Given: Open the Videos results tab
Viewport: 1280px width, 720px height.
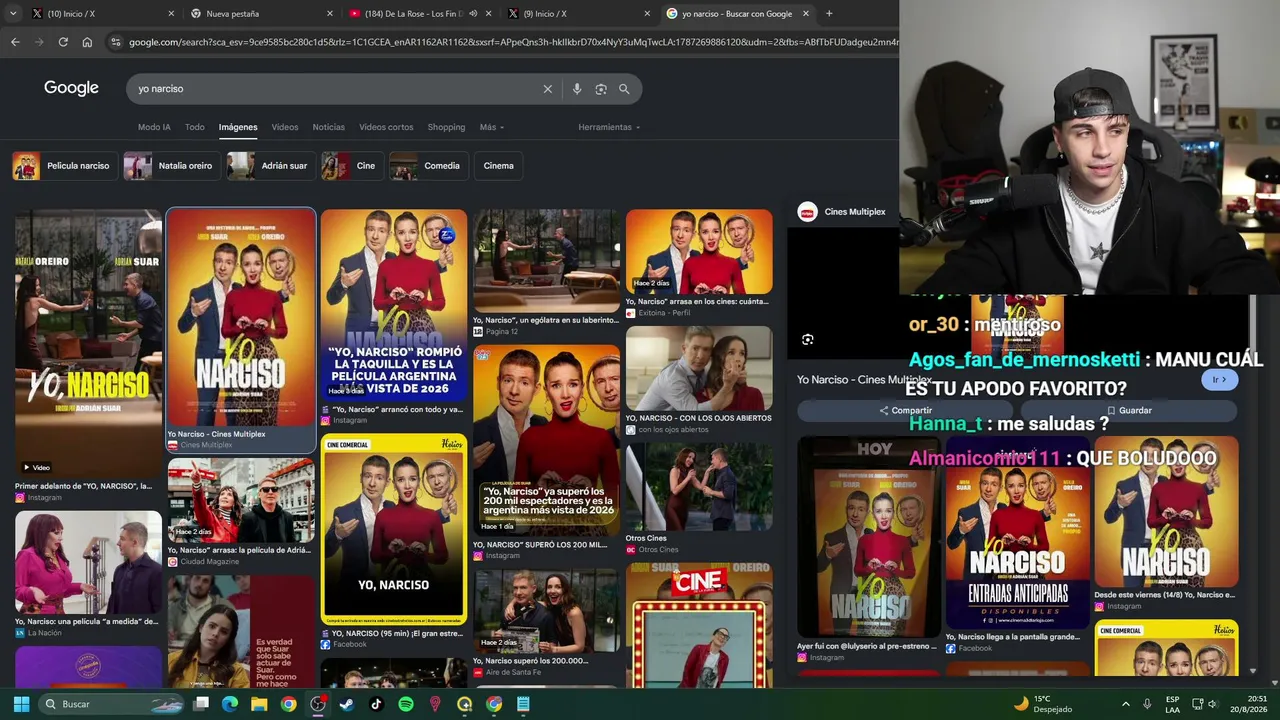Looking at the screenshot, I should 285,127.
